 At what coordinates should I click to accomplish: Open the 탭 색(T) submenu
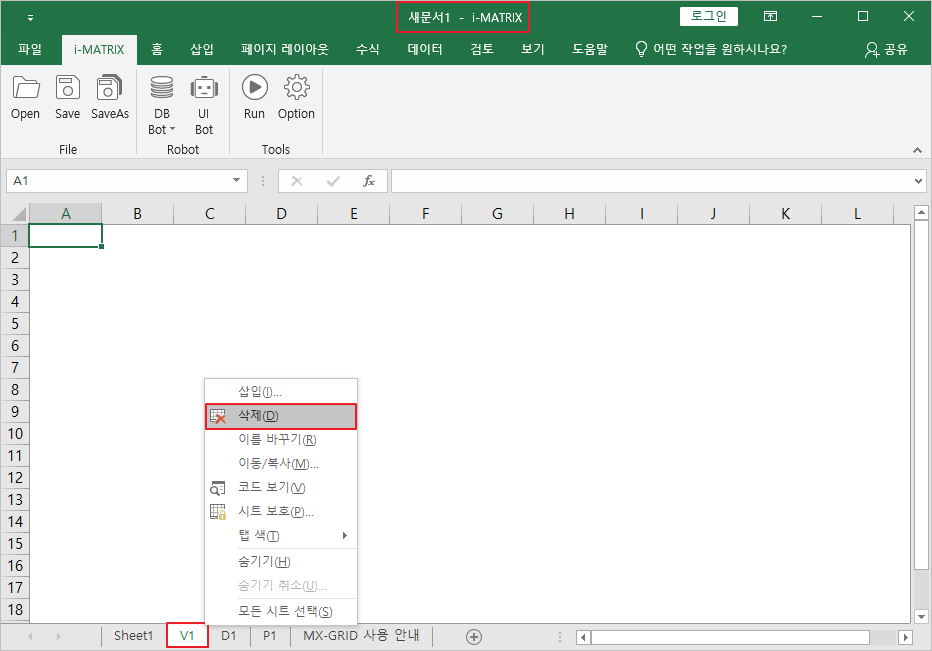[x=281, y=536]
